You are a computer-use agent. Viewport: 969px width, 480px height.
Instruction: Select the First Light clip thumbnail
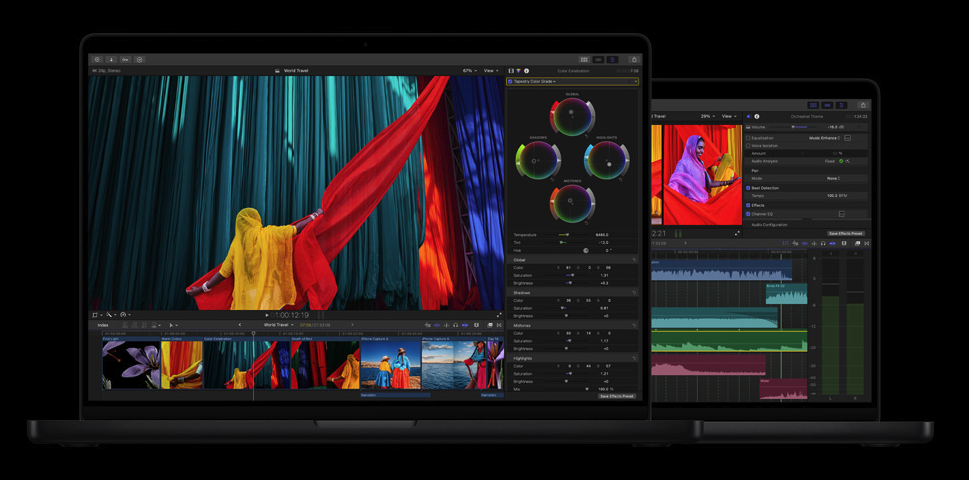[132, 364]
